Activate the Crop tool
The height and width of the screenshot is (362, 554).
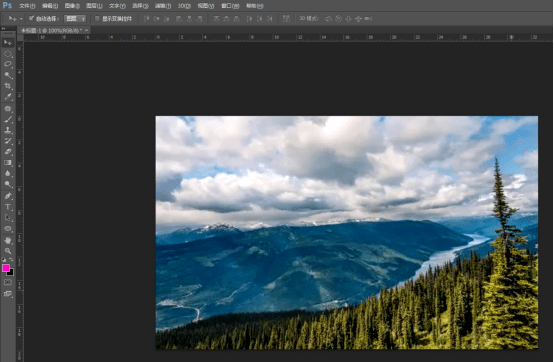click(8, 86)
